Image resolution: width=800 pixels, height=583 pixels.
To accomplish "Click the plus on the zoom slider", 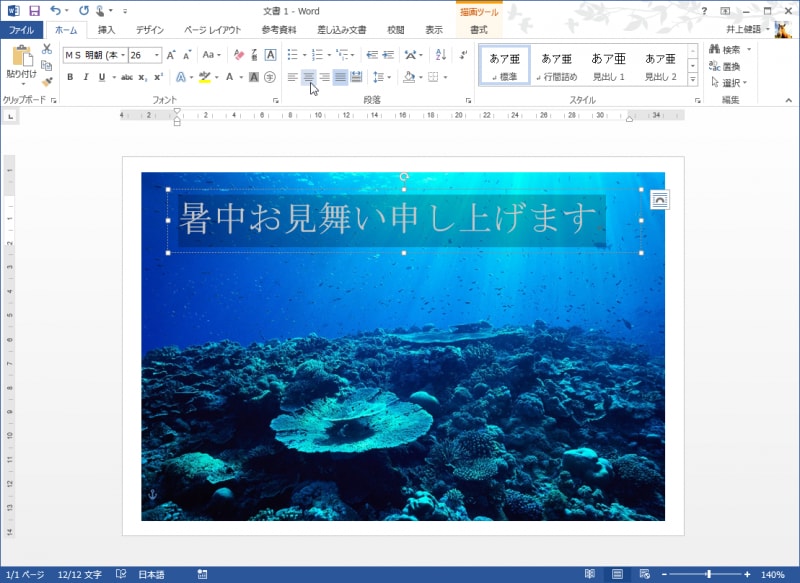I will point(748,575).
